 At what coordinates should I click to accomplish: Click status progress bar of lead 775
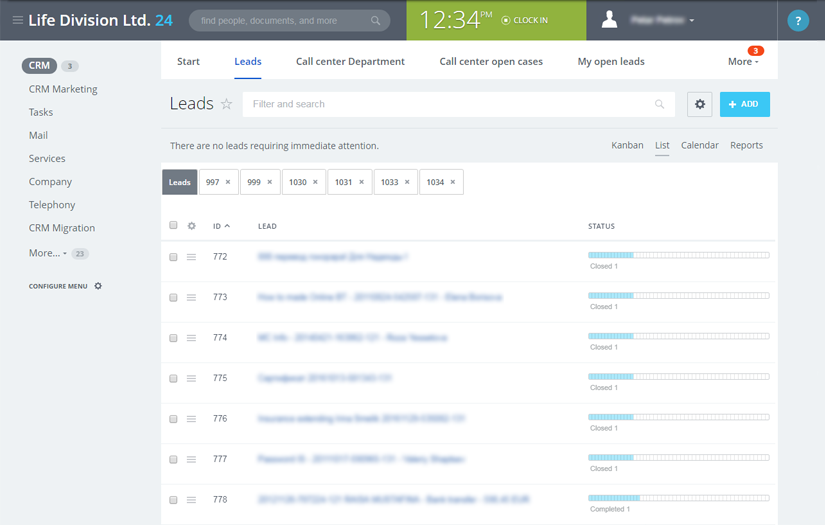(x=679, y=377)
